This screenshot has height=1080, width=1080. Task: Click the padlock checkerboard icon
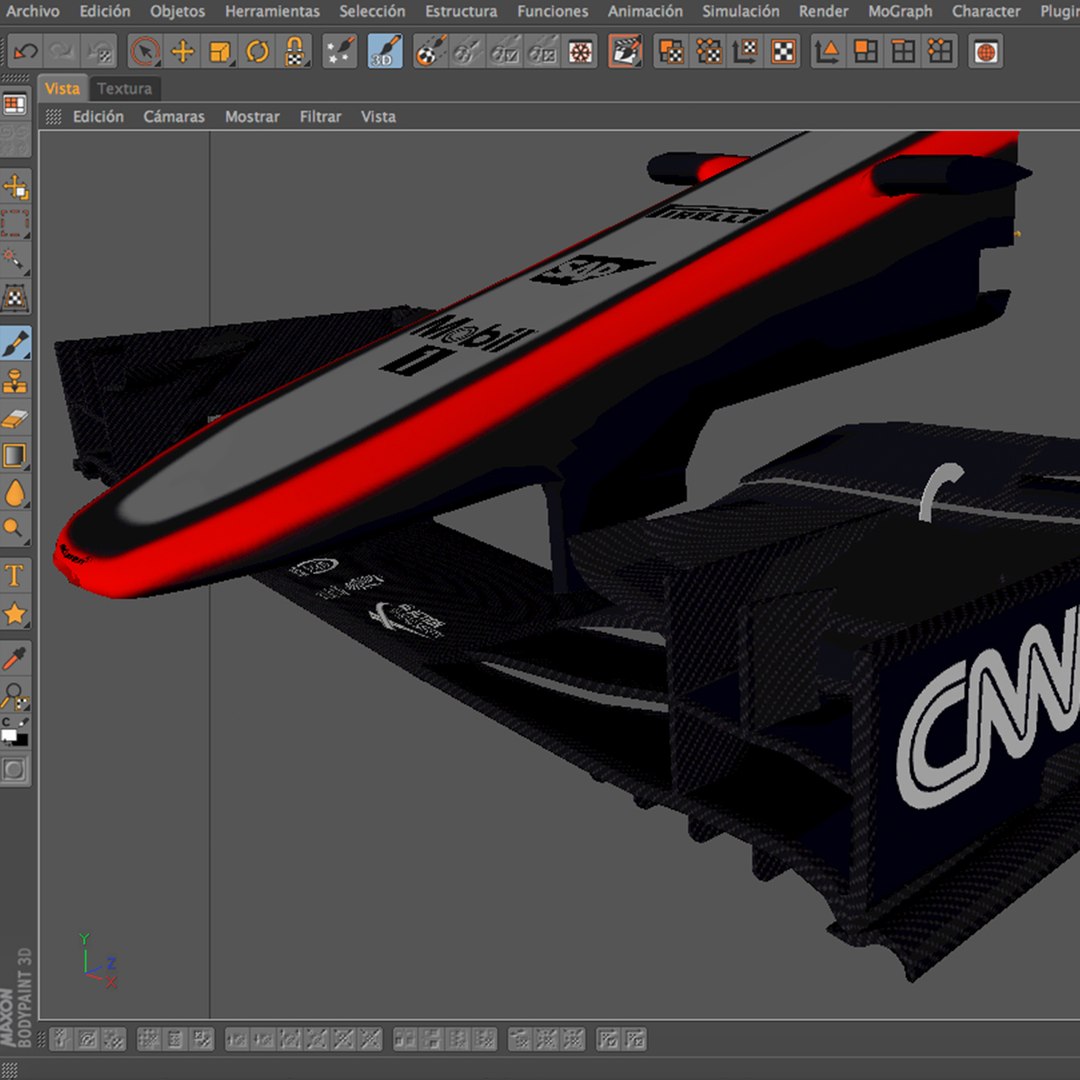[x=294, y=52]
